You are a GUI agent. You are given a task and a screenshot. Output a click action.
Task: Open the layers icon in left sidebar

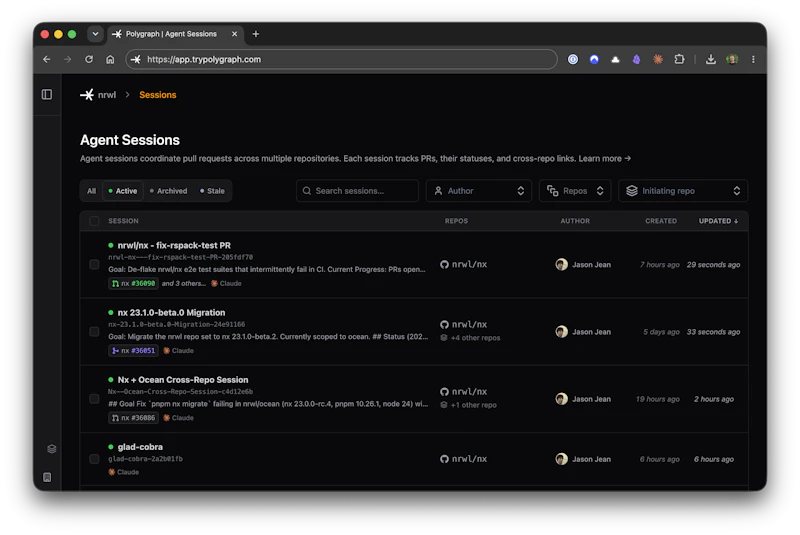pos(52,449)
